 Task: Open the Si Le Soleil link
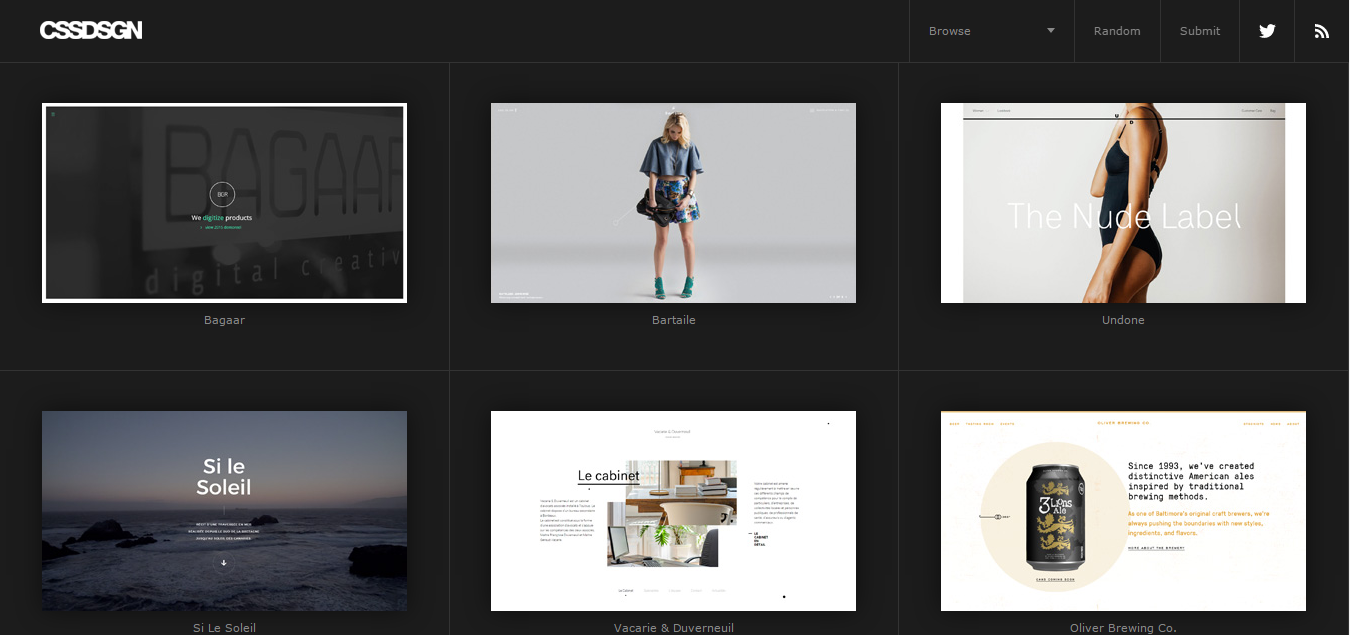224,627
